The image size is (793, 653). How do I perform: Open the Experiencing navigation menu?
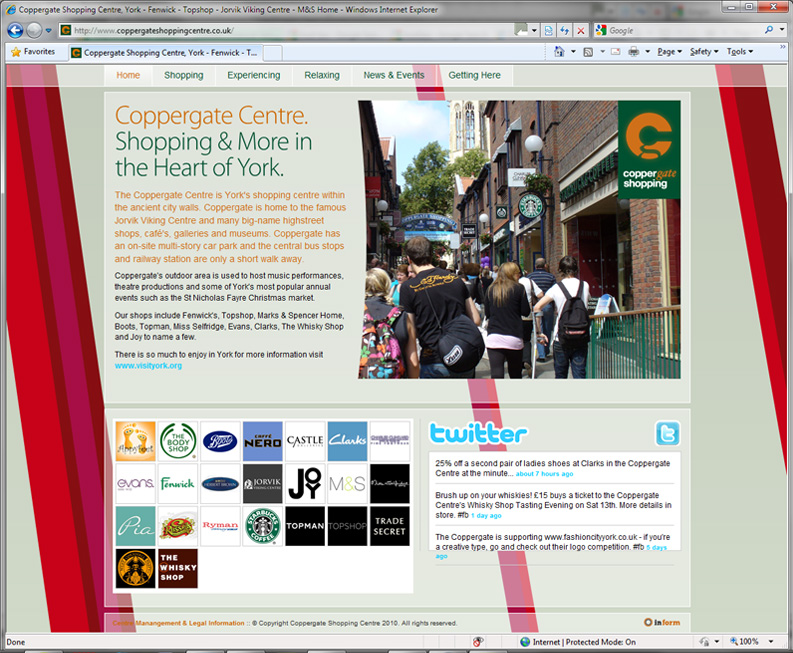(253, 75)
